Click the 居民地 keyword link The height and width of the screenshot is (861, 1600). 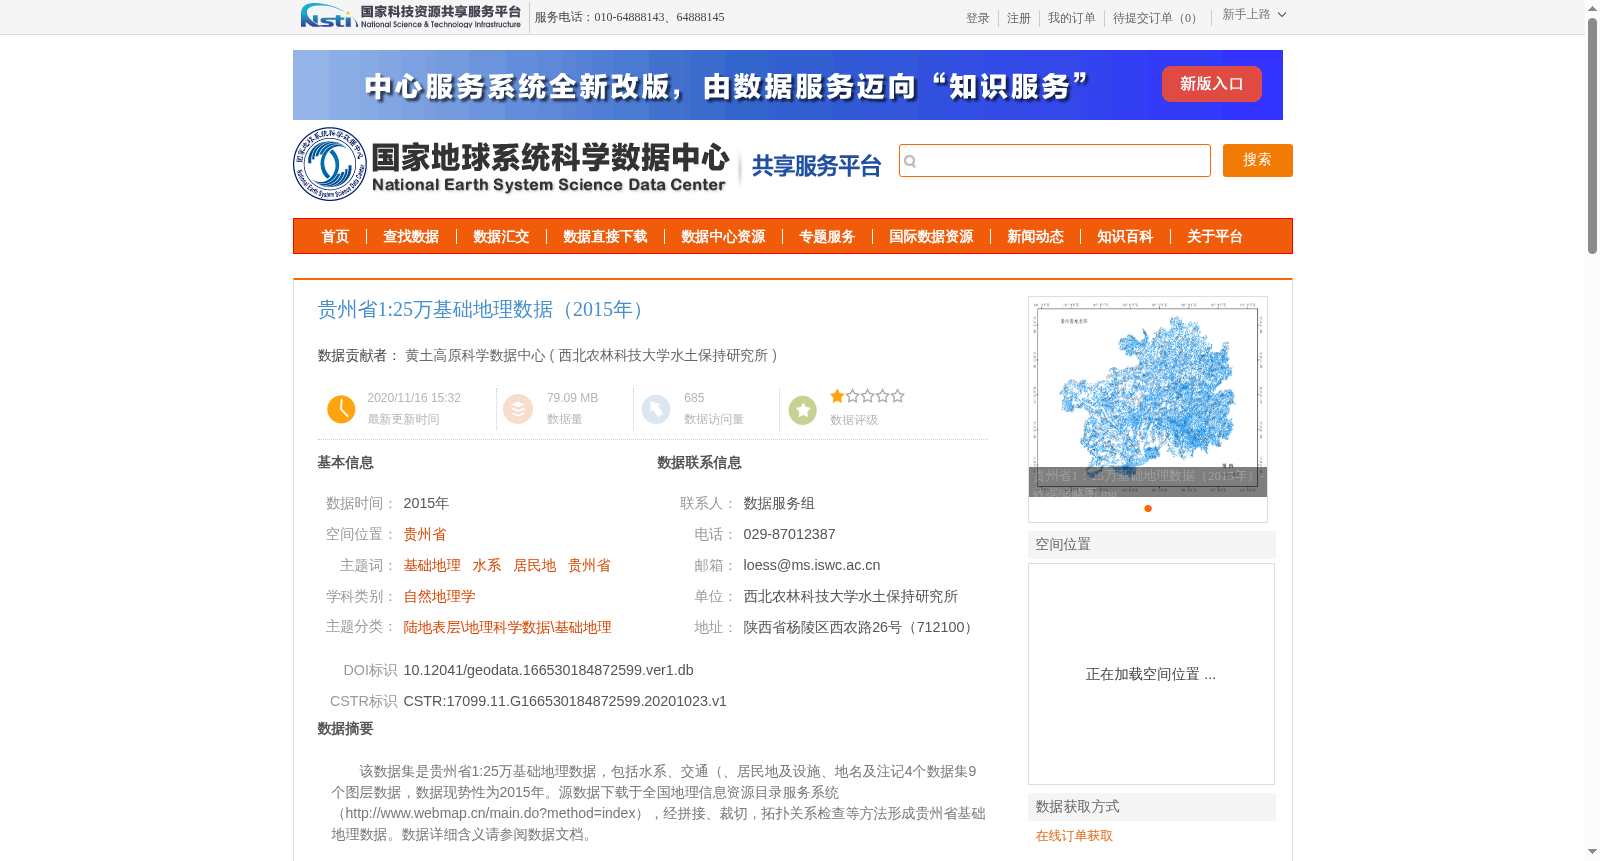(x=535, y=565)
